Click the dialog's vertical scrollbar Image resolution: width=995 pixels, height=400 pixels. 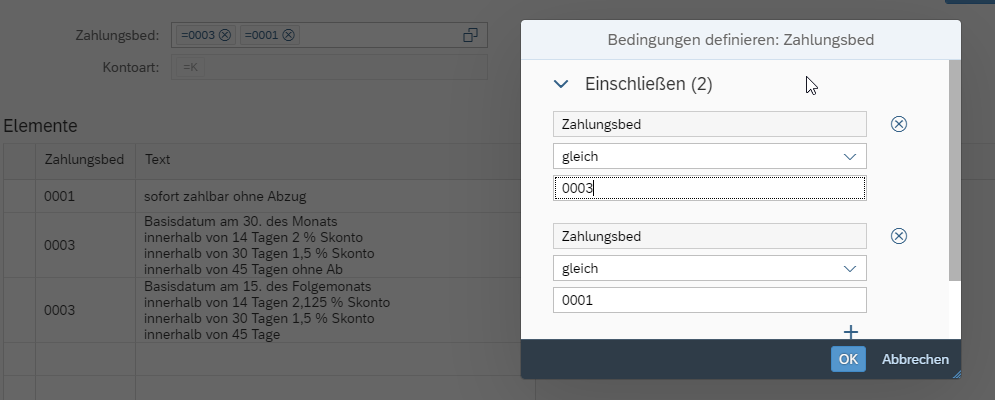954,170
